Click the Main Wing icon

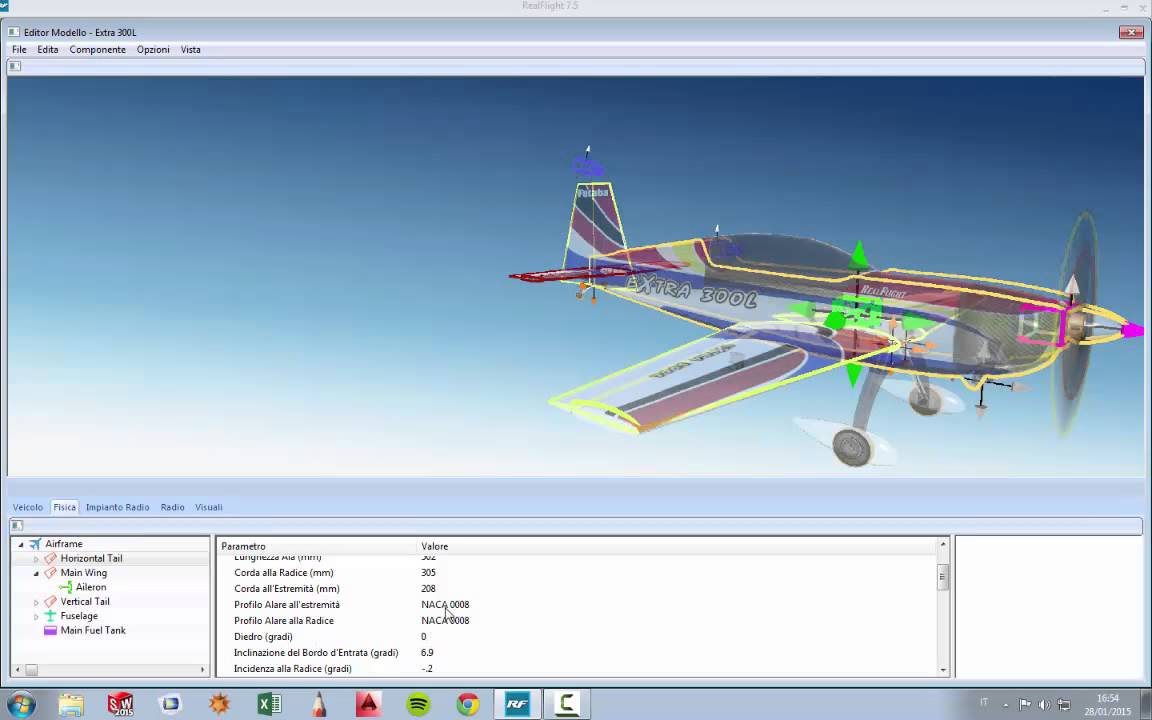coord(50,573)
